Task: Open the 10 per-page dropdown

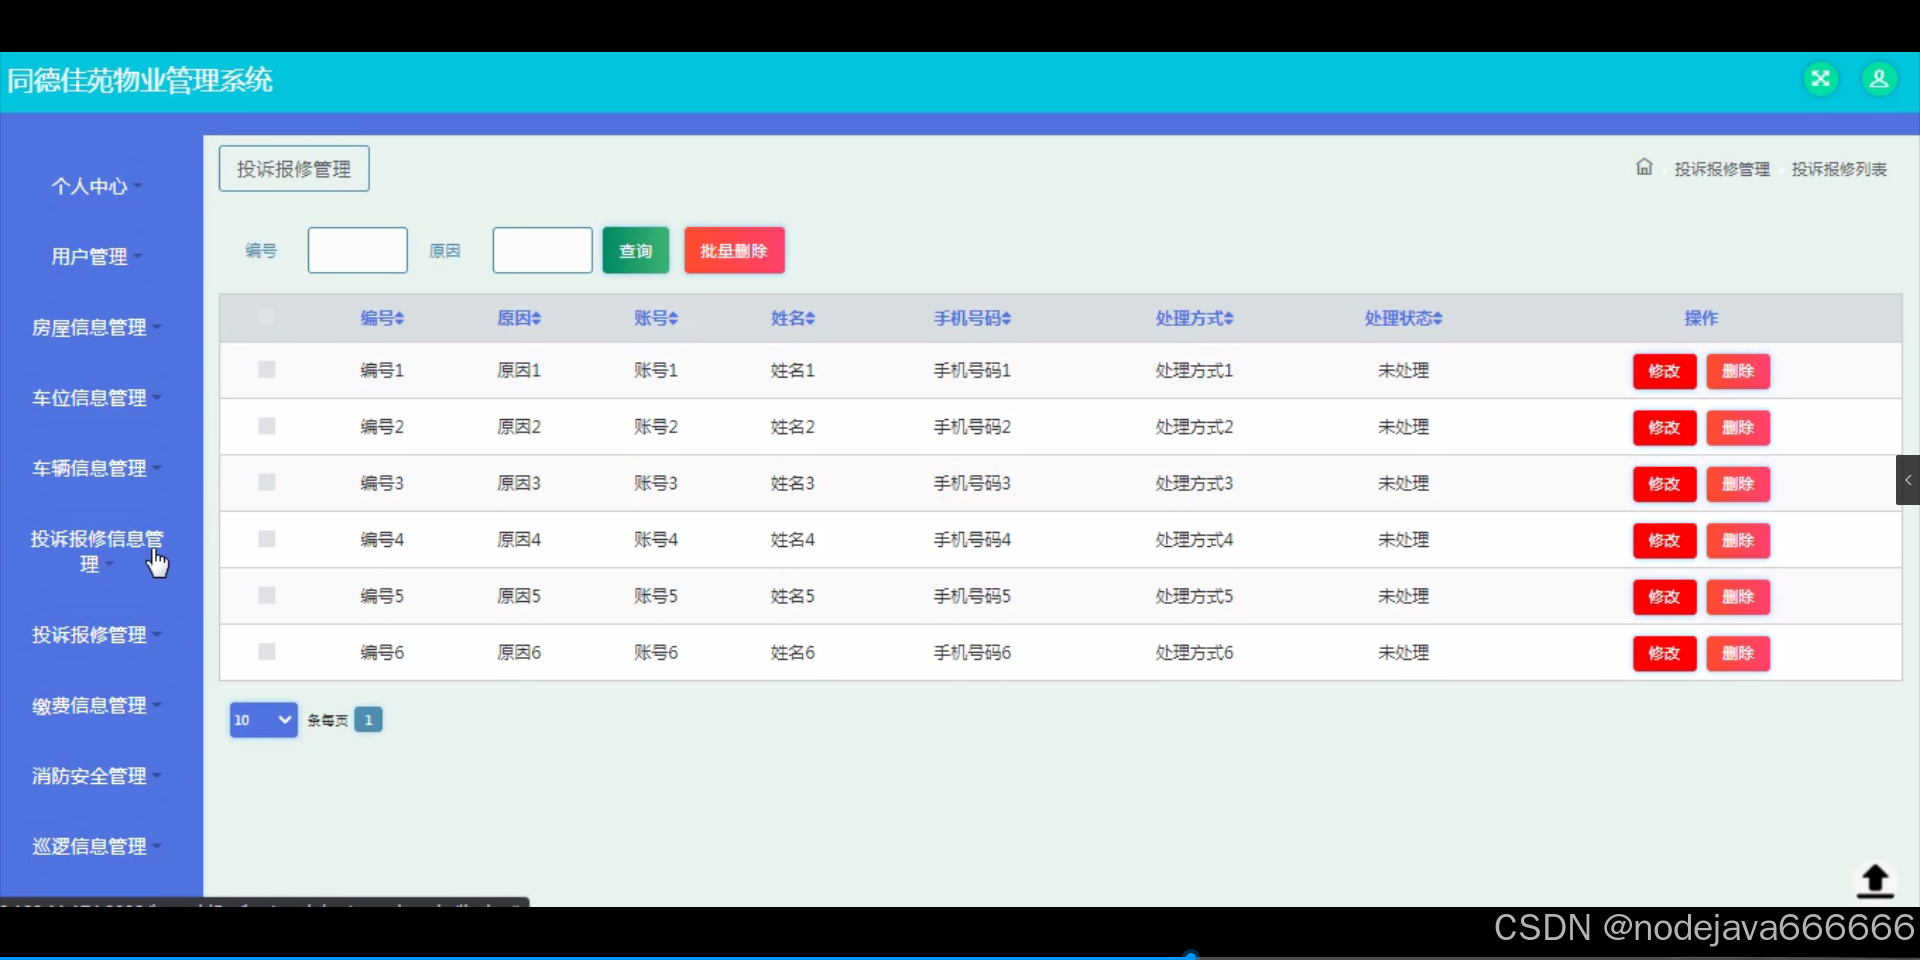Action: [x=263, y=720]
